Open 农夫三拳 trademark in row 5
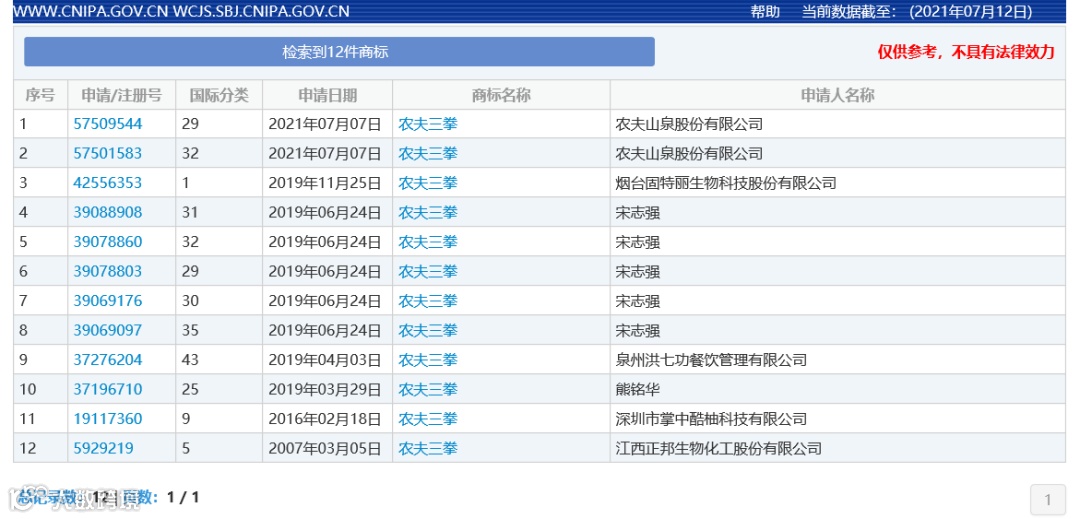The image size is (1080, 519). [x=428, y=242]
